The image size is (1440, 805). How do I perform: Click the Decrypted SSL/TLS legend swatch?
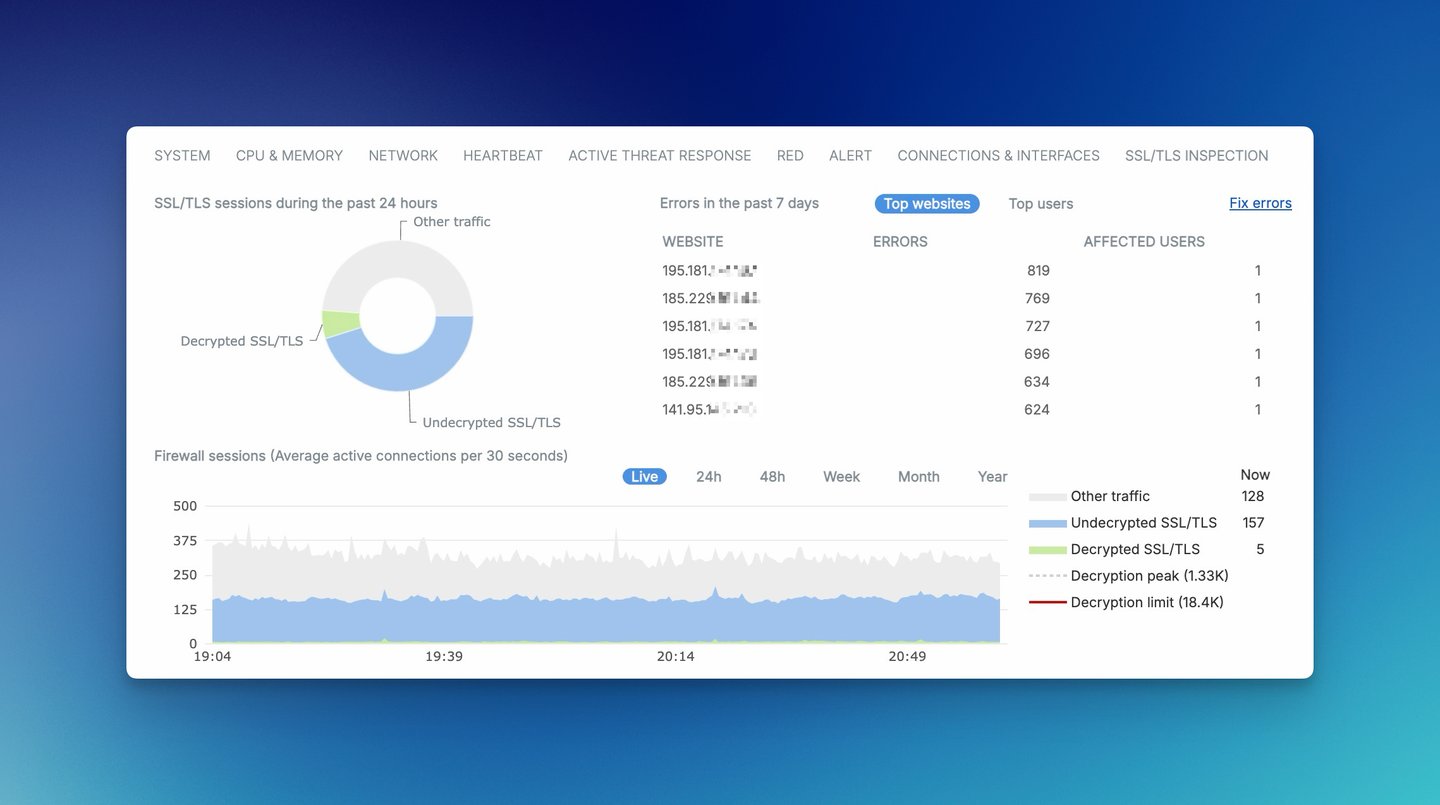click(x=1047, y=550)
